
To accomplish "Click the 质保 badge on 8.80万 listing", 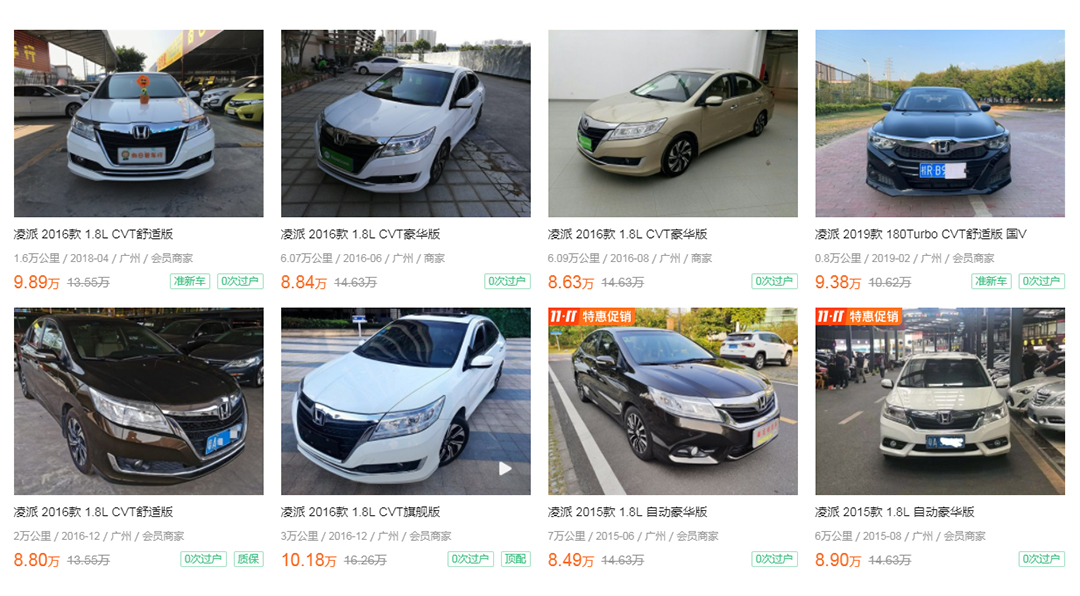I will (248, 559).
